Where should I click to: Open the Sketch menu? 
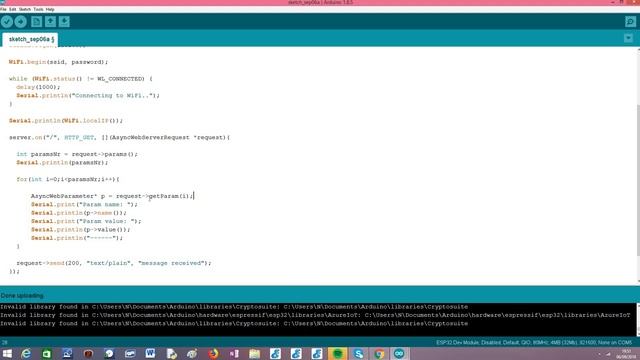click(x=24, y=9)
